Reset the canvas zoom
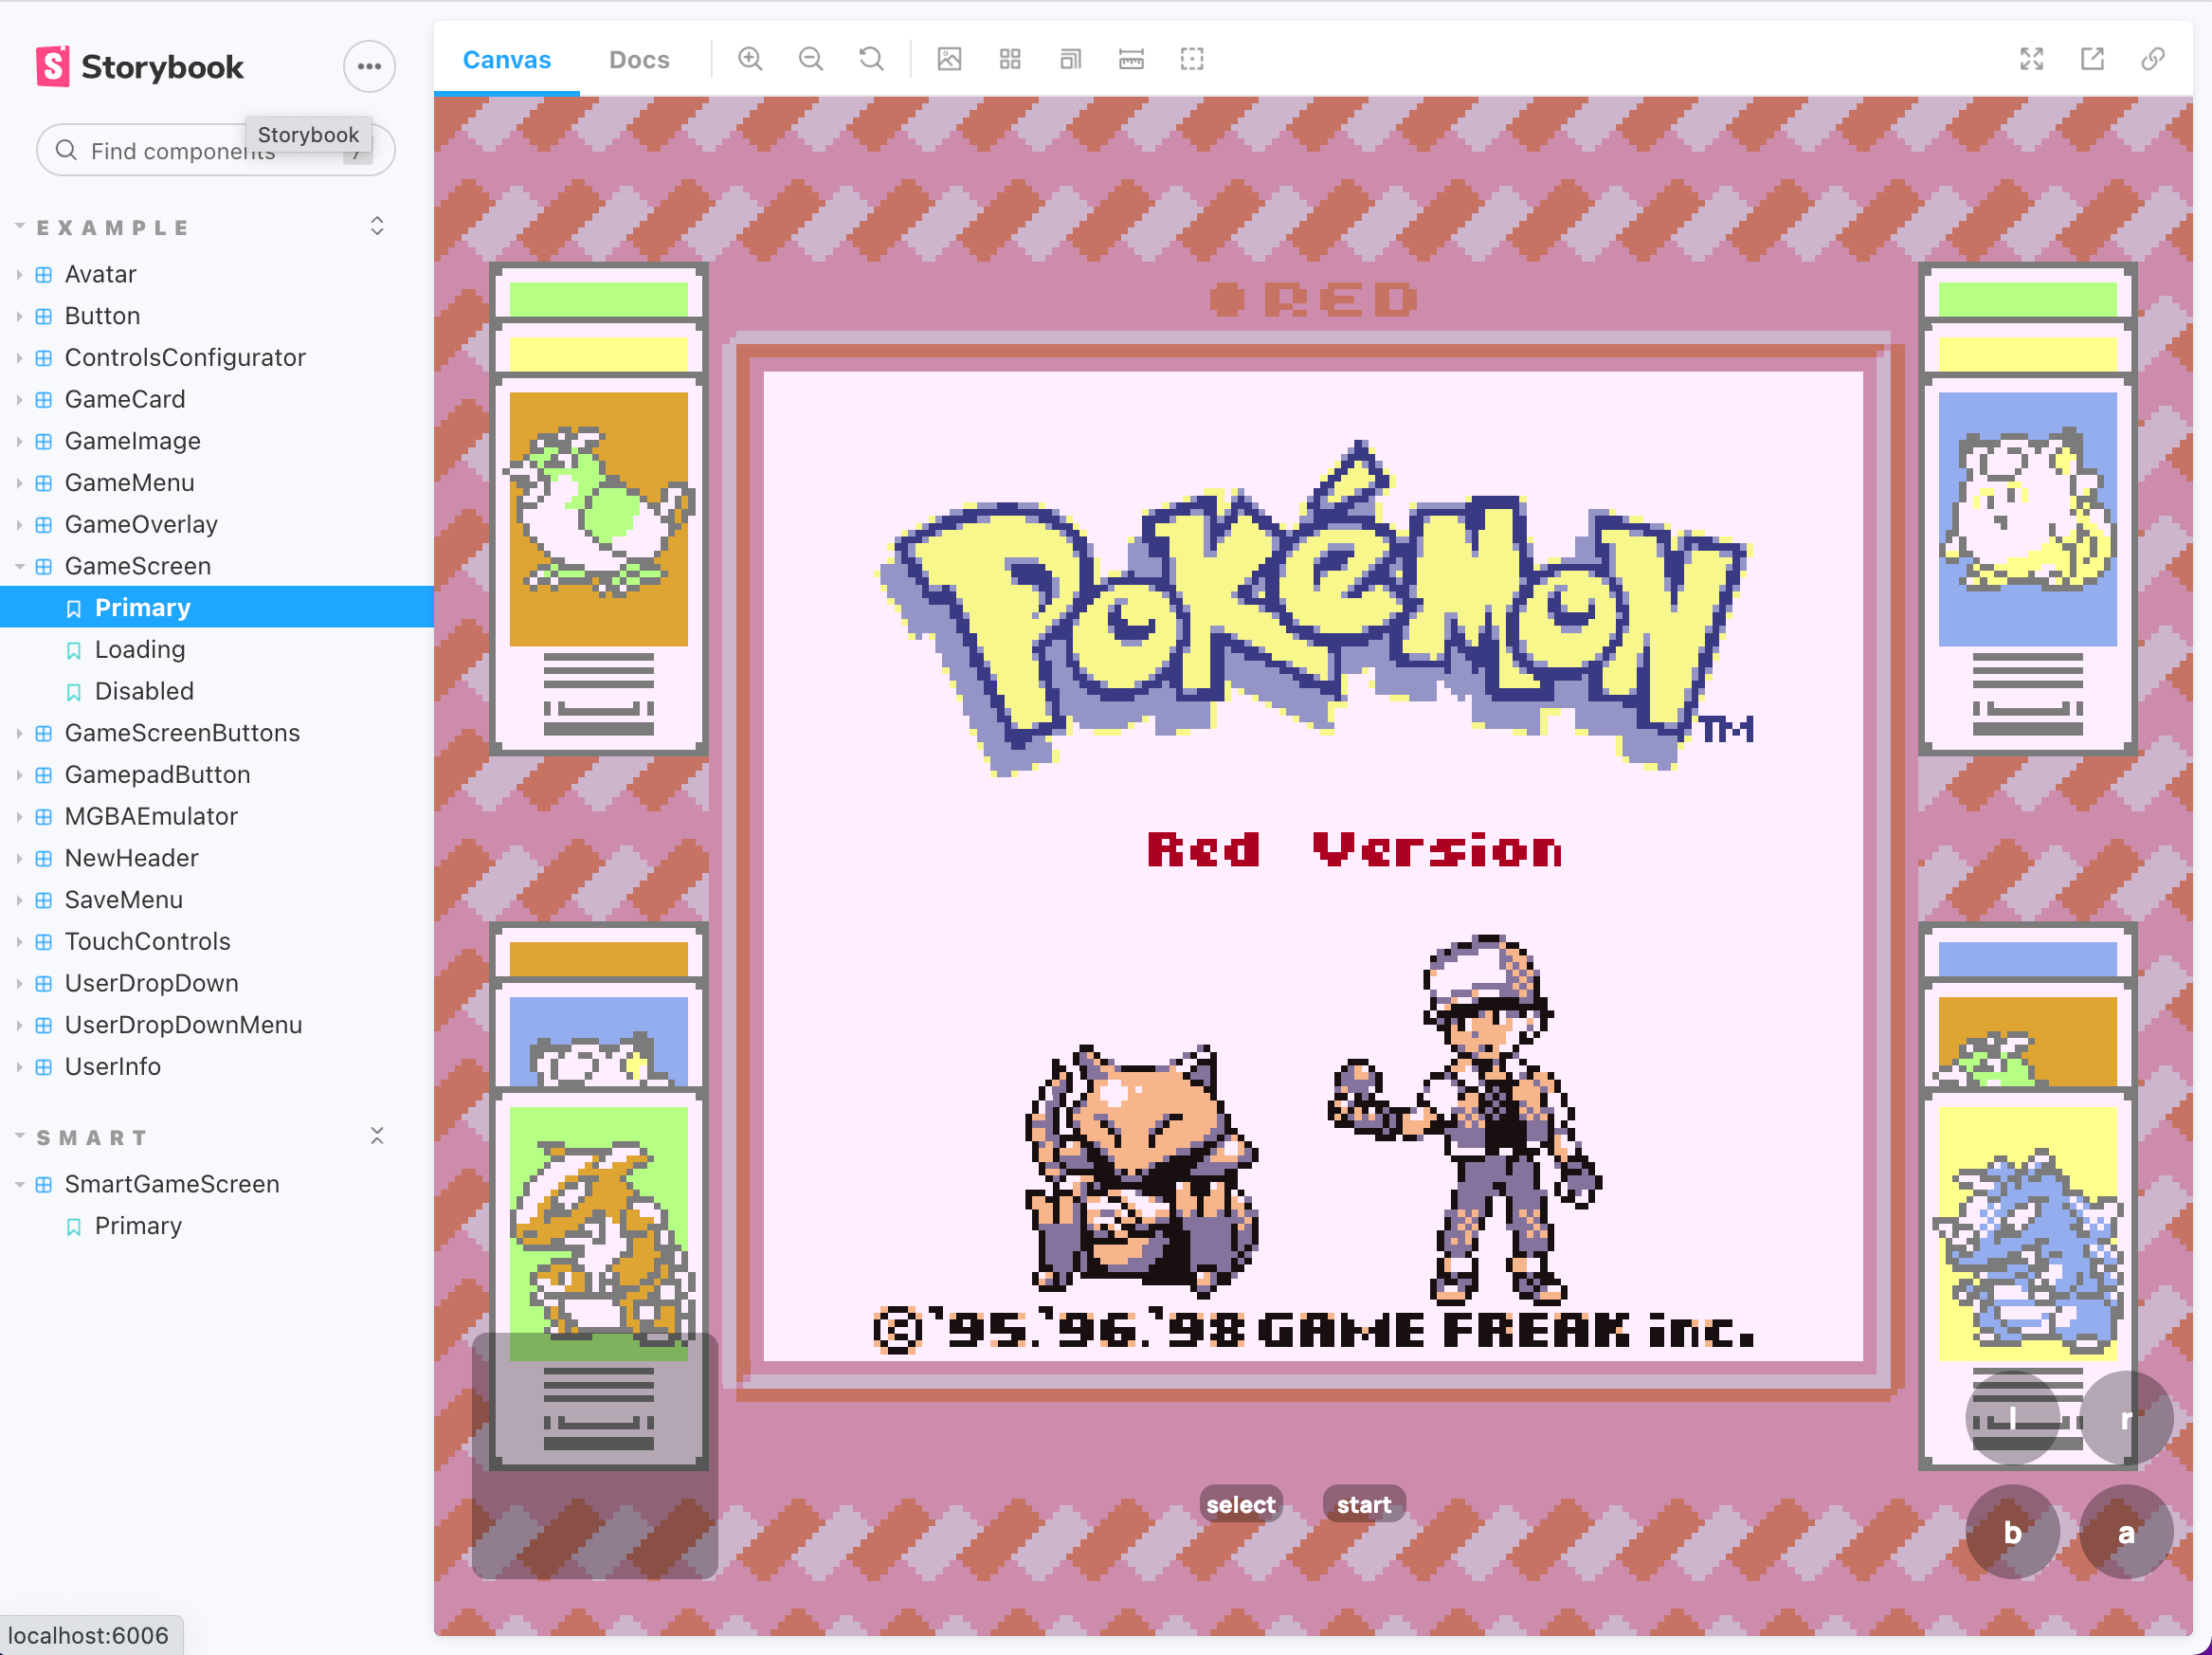Screen dimensions: 2212x1655 coord(871,59)
